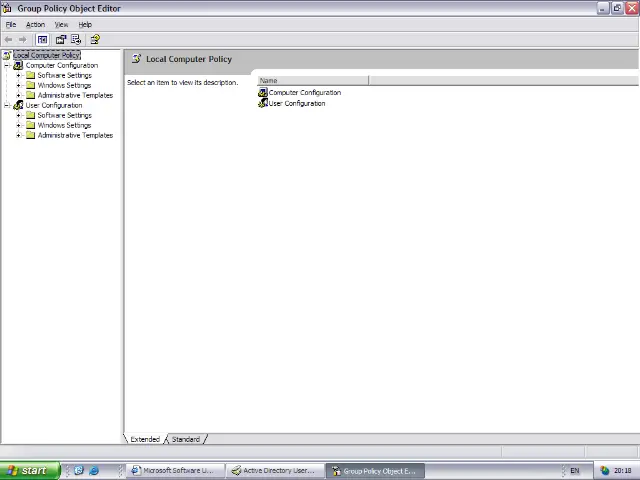Screen dimensions: 640x480
Task: Select Computer Configuration in the tree
Action: coord(62,65)
